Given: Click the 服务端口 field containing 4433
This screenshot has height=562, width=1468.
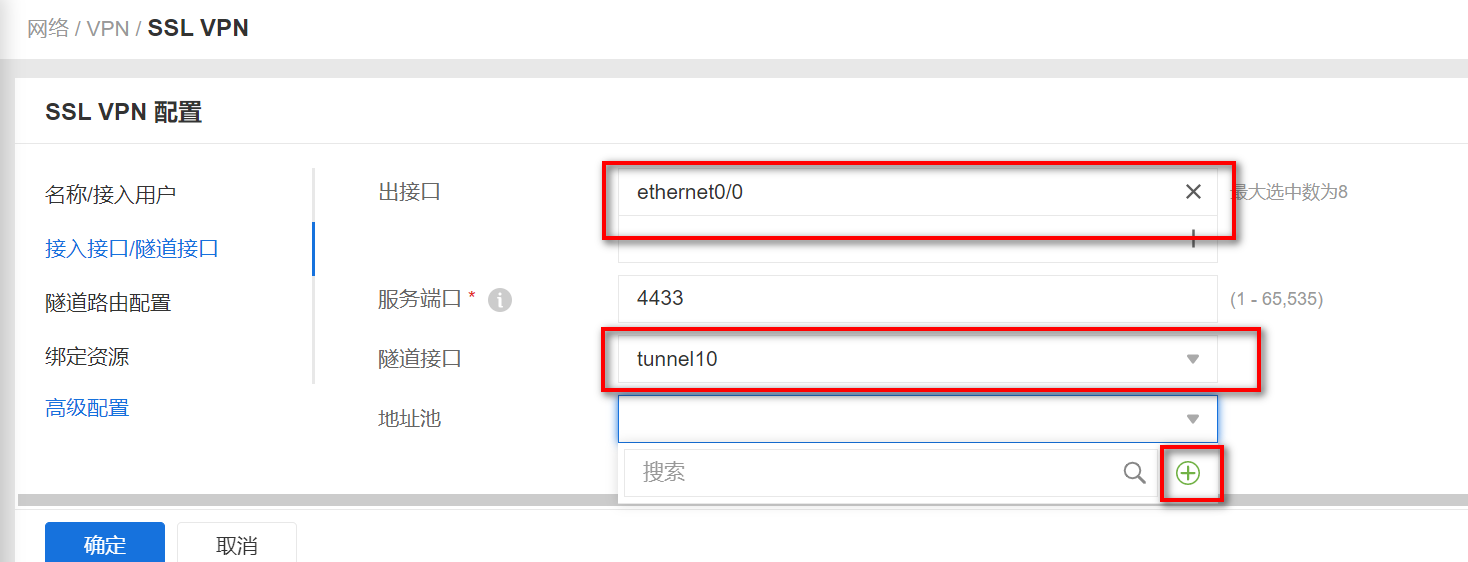Looking at the screenshot, I should click(916, 299).
